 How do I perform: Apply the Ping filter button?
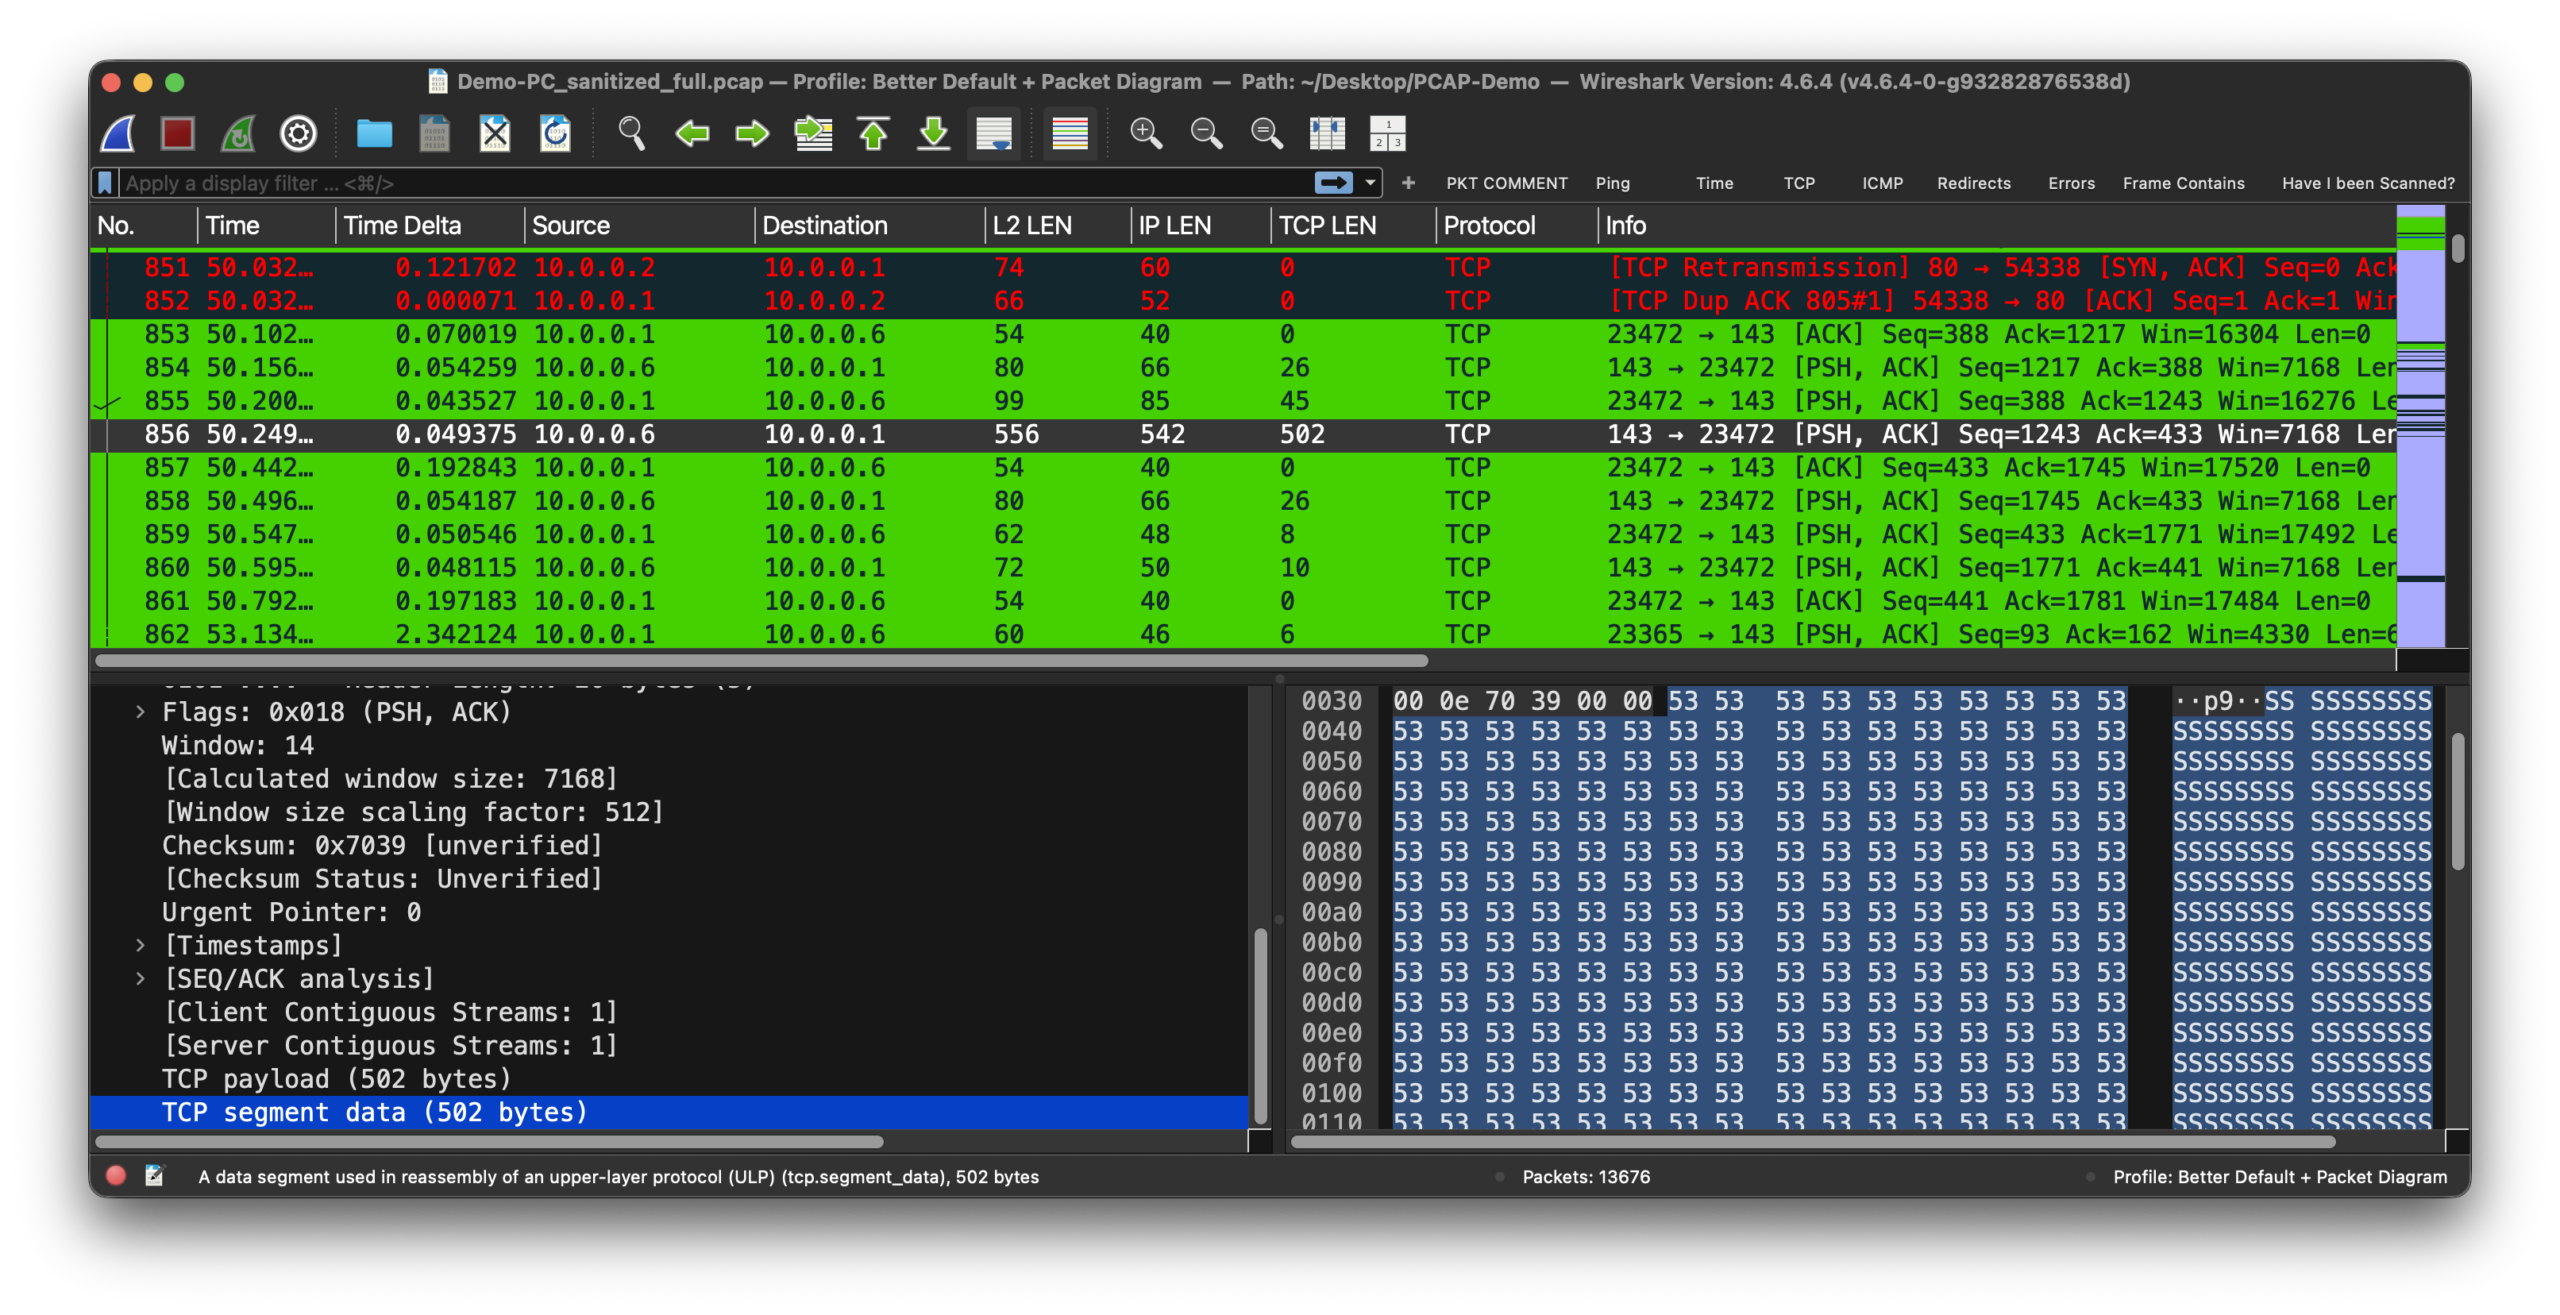coord(1612,183)
